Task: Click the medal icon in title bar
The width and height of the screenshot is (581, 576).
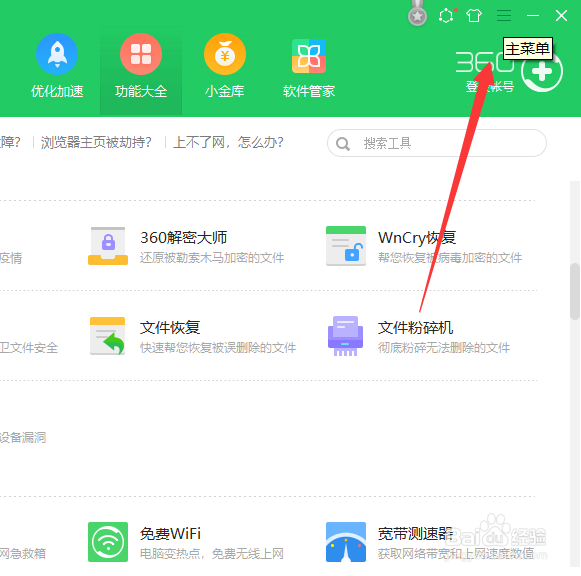Action: 417,14
